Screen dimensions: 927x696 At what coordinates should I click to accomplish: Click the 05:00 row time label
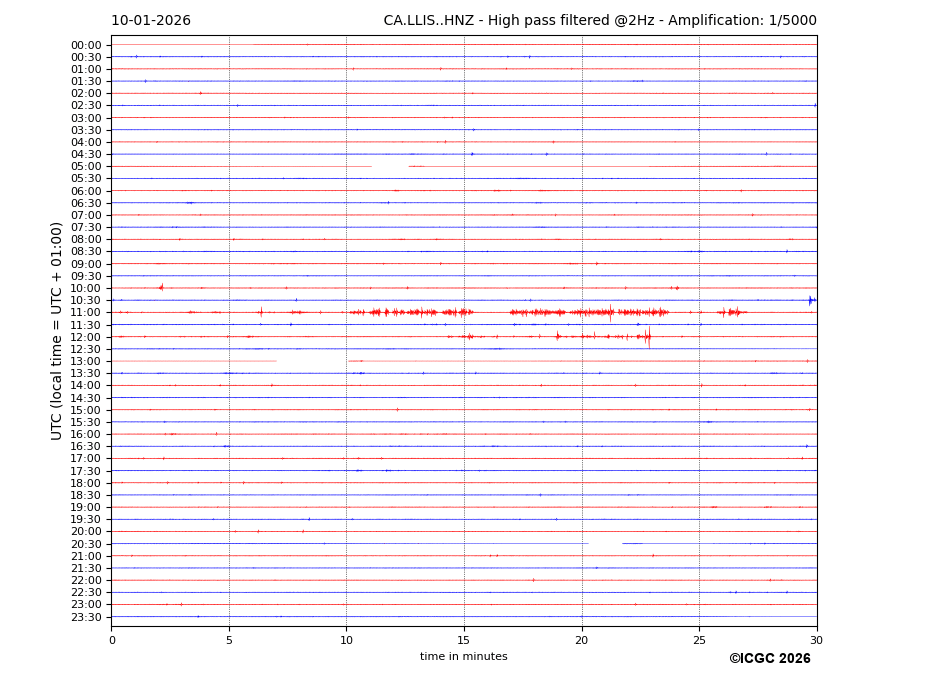[x=85, y=167]
